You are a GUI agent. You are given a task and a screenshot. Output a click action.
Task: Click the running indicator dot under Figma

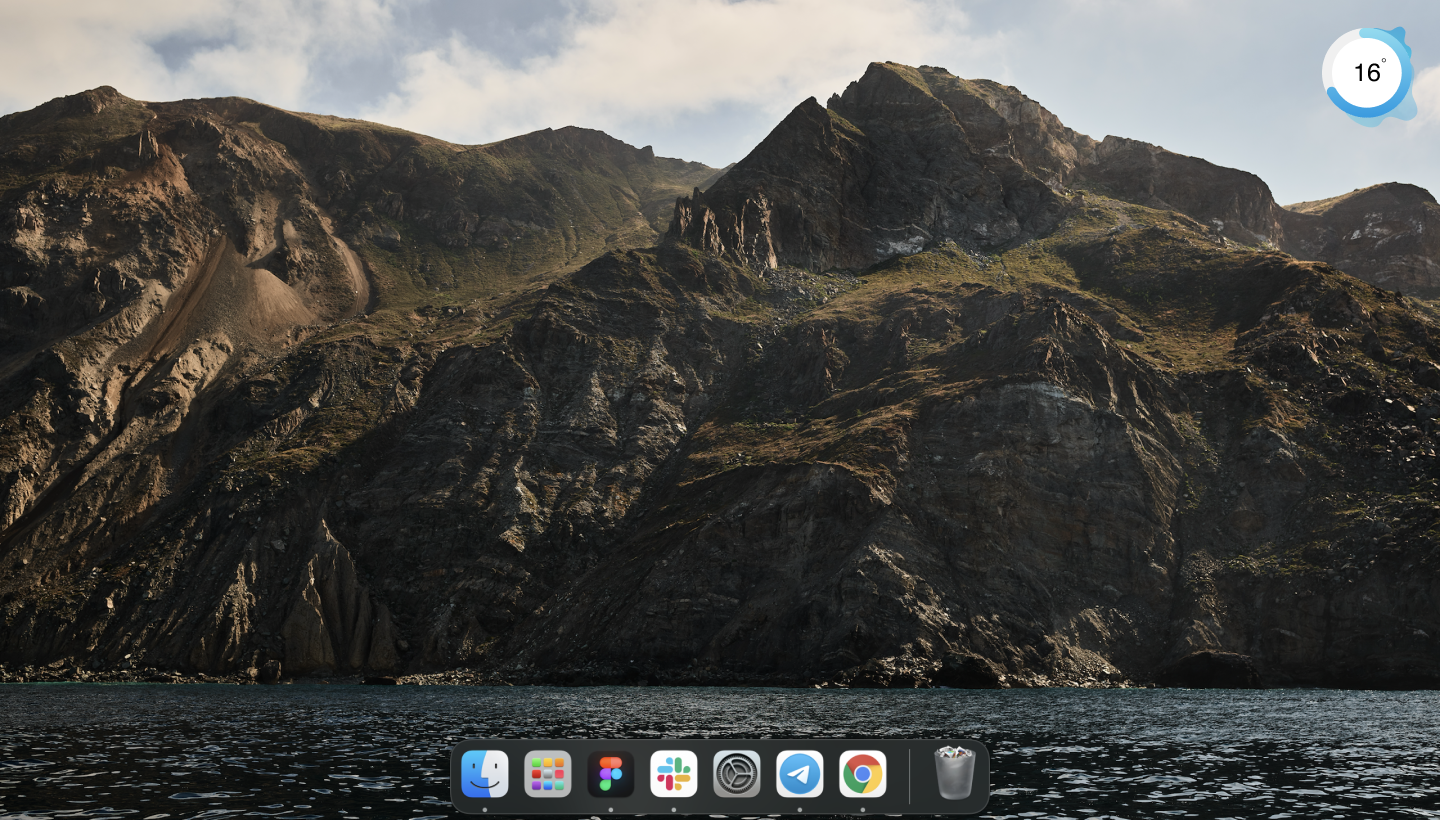tap(611, 809)
